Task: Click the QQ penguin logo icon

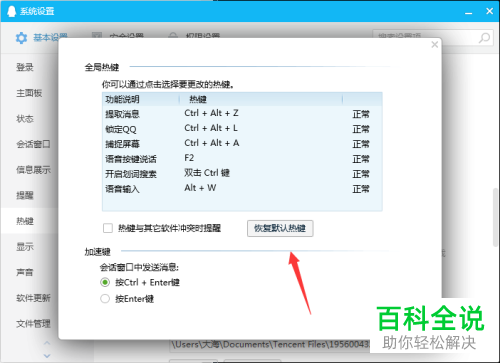Action: (x=12, y=11)
